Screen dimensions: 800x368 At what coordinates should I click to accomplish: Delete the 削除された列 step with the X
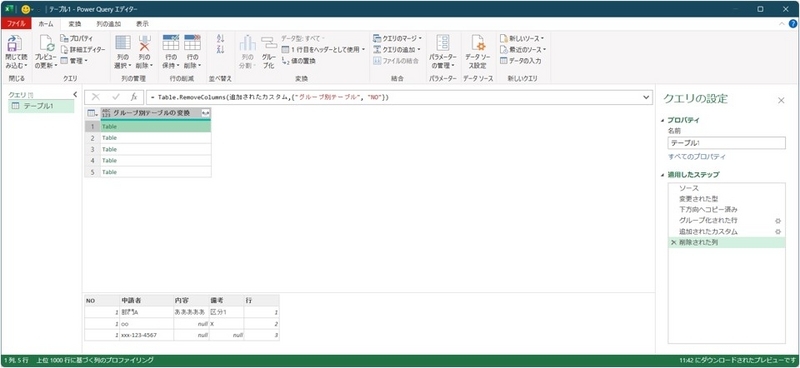pos(673,243)
